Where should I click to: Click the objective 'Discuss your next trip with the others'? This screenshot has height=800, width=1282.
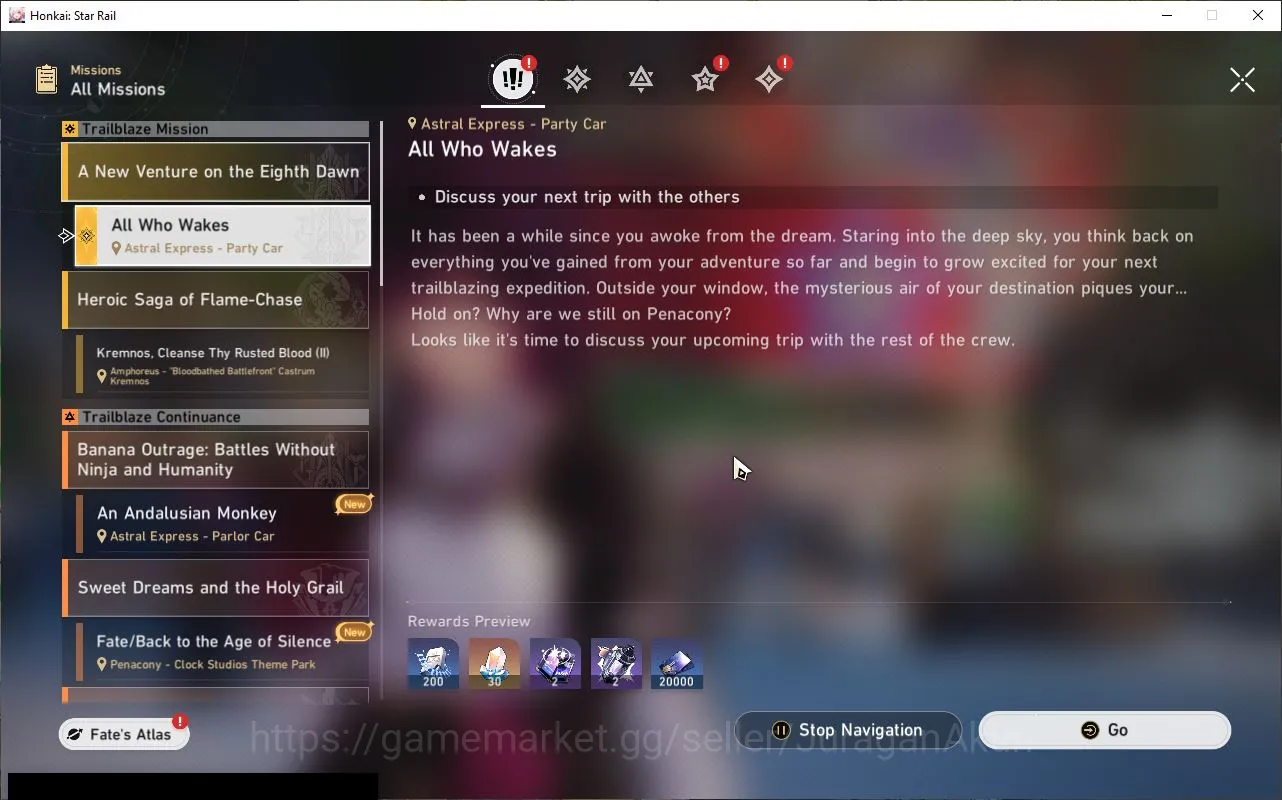coord(587,197)
